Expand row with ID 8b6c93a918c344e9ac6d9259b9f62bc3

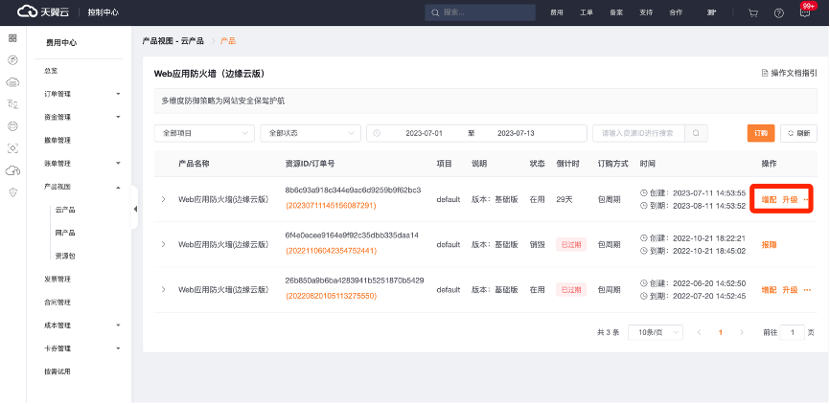(x=164, y=200)
